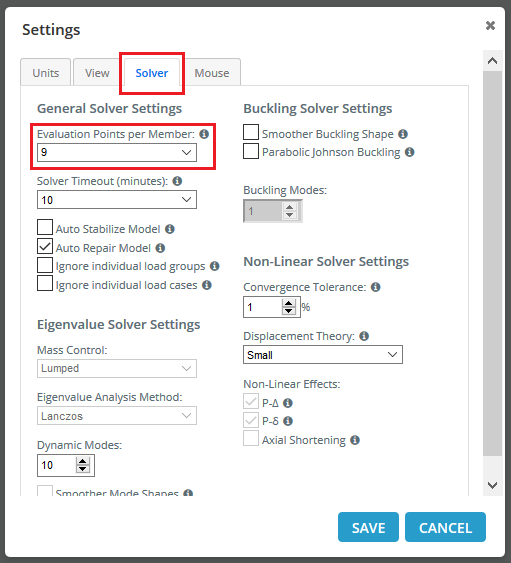Enable Parabolic Johnson Buckling checkbox
This screenshot has width=511, height=563.
coord(251,151)
